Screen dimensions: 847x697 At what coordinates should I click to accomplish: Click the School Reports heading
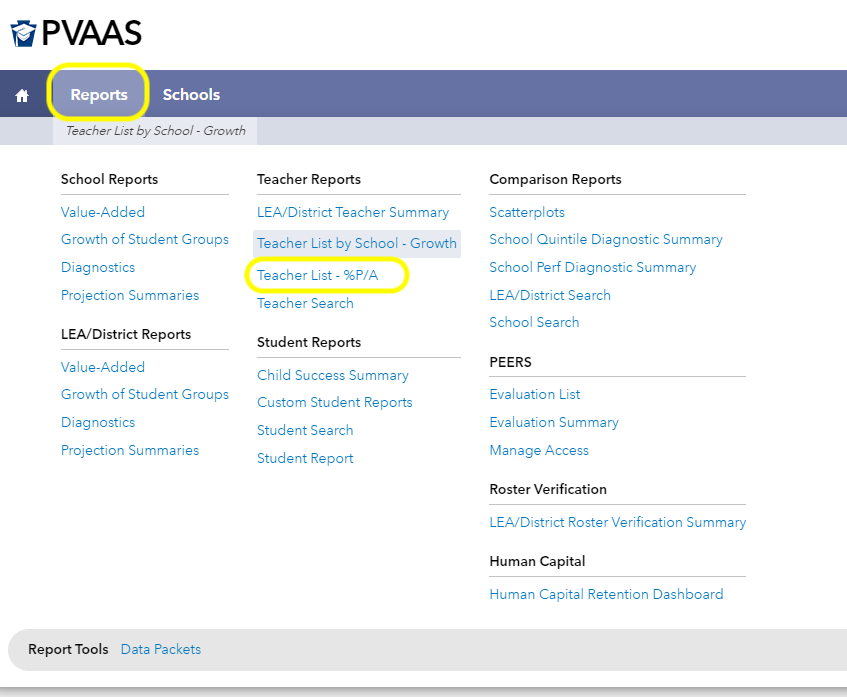pyautogui.click(x=109, y=179)
